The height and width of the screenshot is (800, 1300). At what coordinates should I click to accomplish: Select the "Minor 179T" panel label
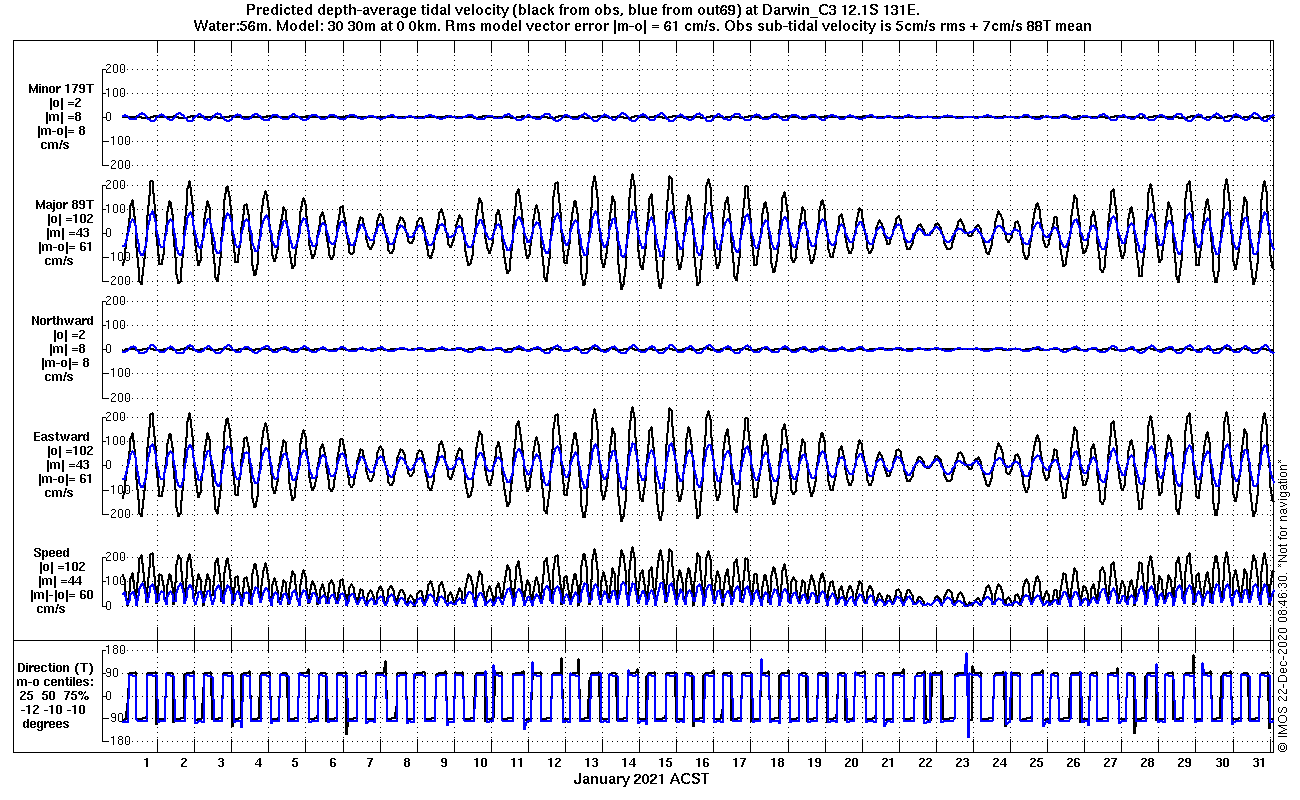[61, 89]
